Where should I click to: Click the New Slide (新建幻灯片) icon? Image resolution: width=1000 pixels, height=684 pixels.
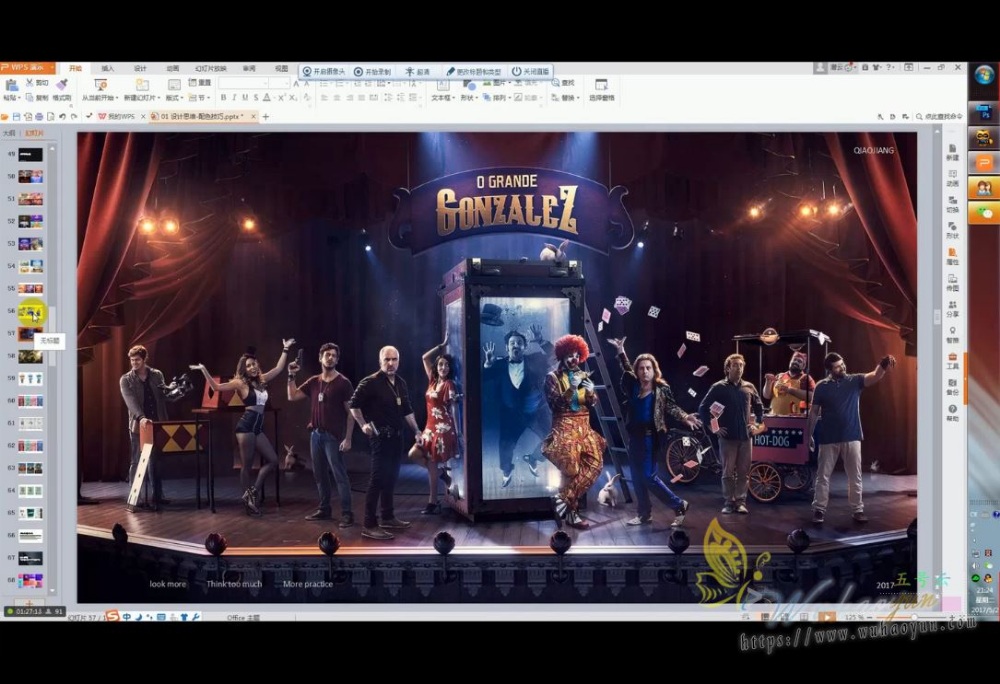click(x=142, y=85)
